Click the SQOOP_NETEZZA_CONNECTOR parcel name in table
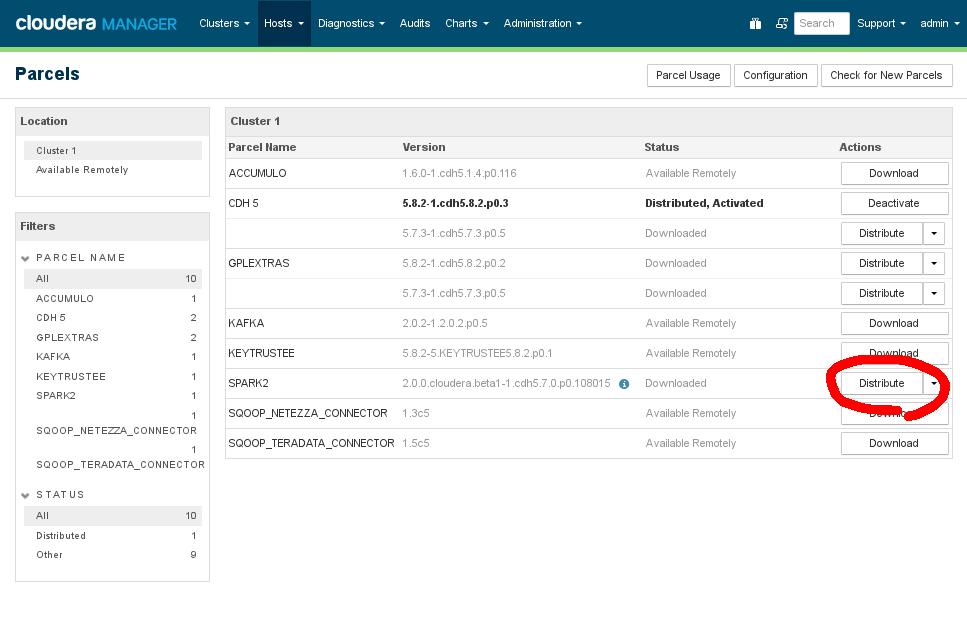 tap(308, 413)
